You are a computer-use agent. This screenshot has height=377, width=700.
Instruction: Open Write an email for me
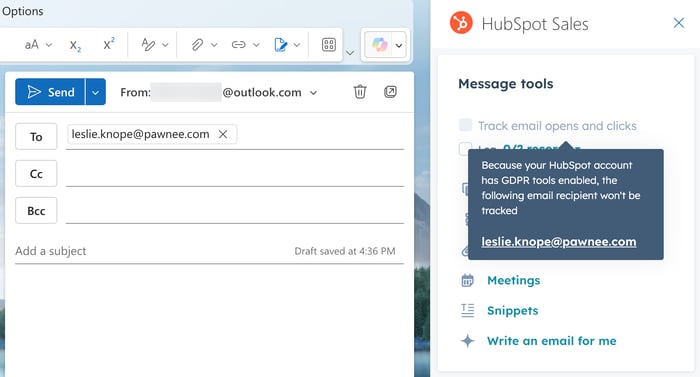click(x=552, y=341)
